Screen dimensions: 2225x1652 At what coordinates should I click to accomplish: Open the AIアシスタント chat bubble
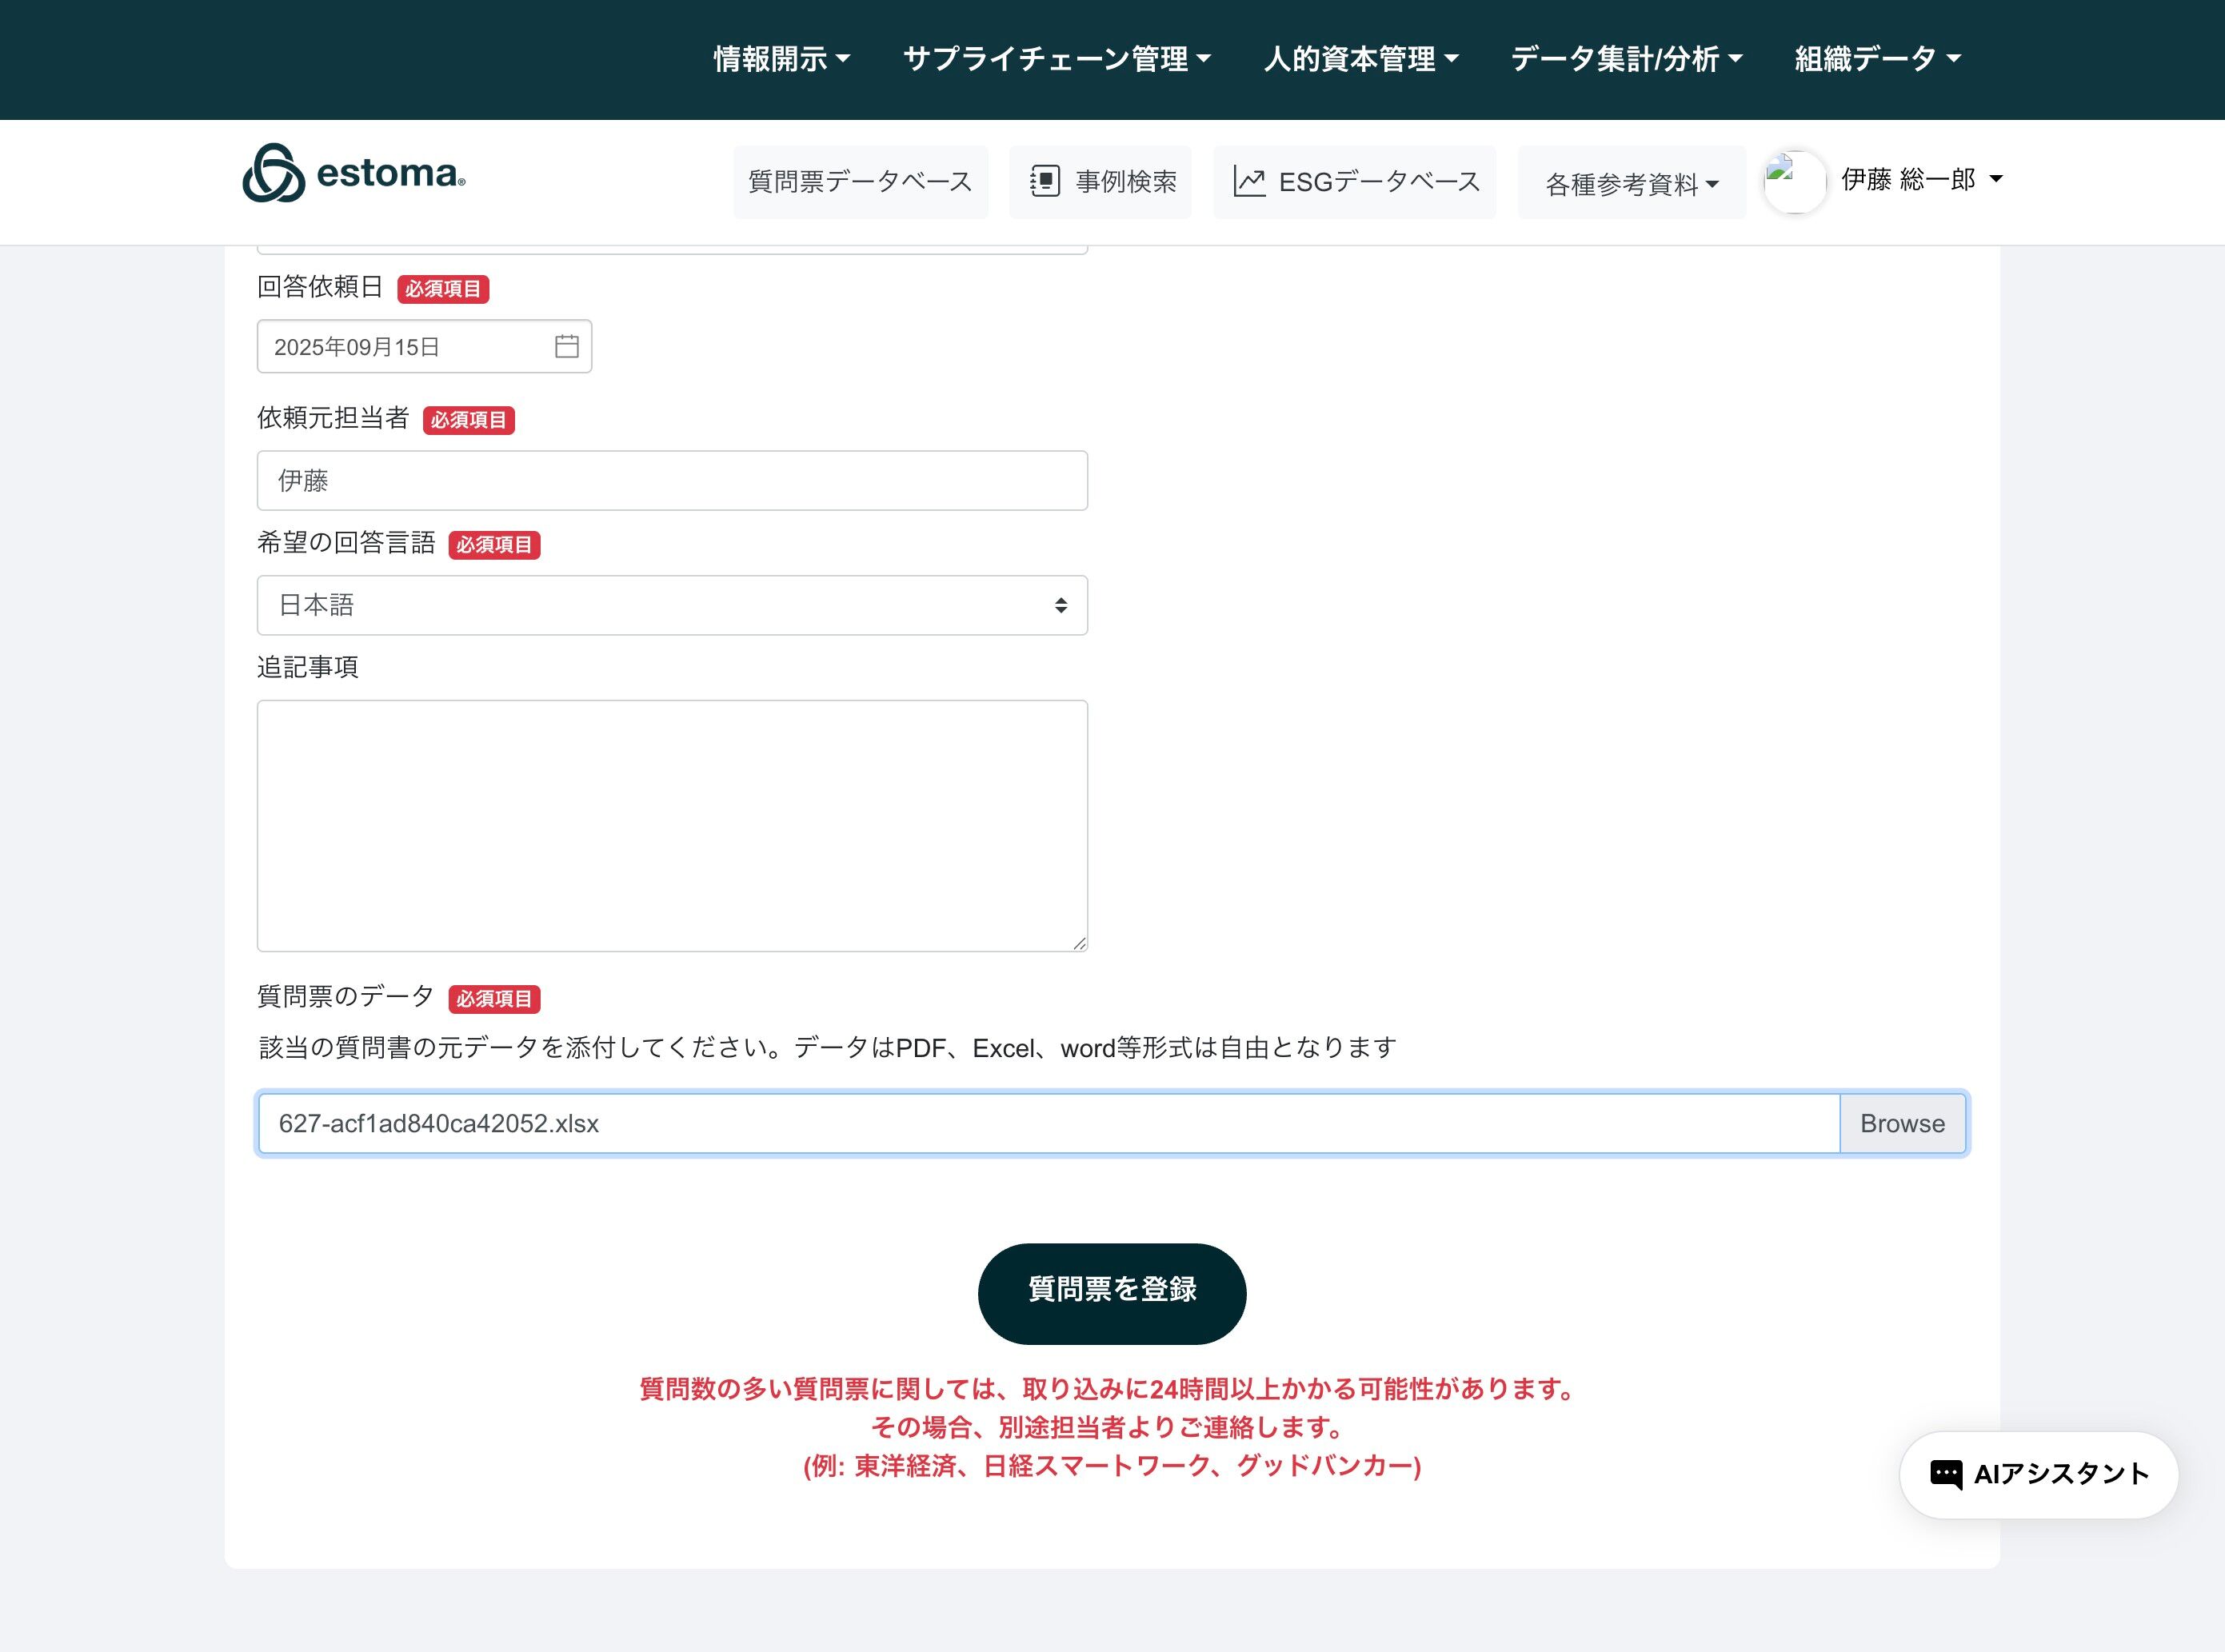point(2038,1474)
